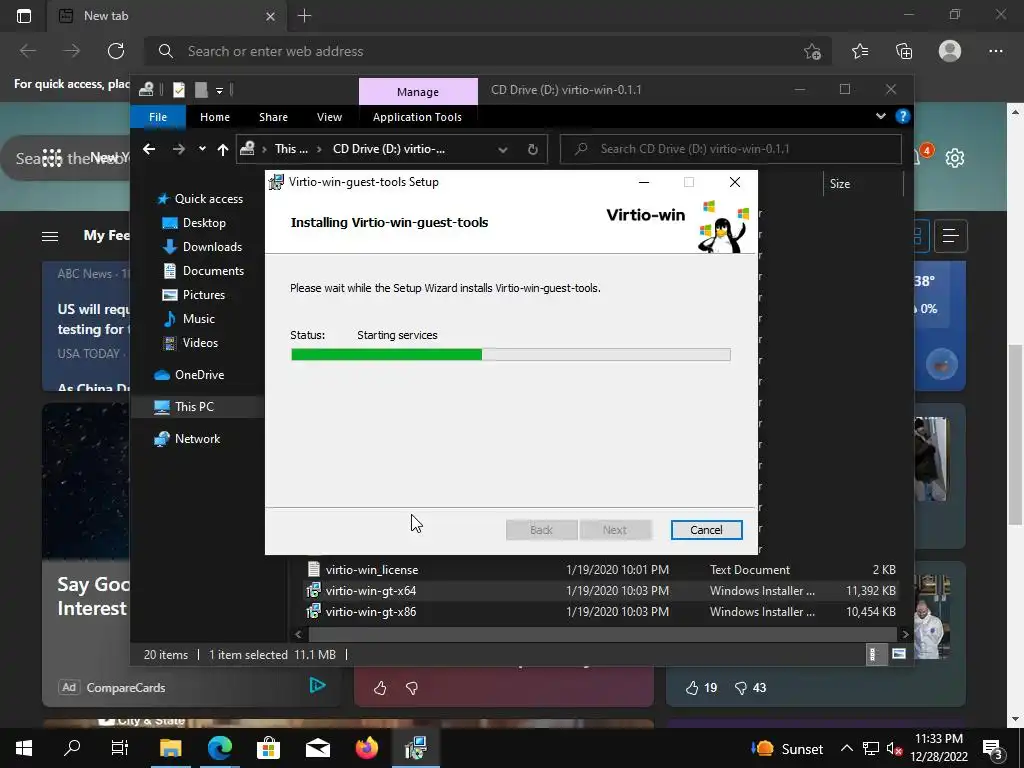This screenshot has height=768, width=1024.
Task: Open the File menu in Explorer
Action: [x=158, y=117]
